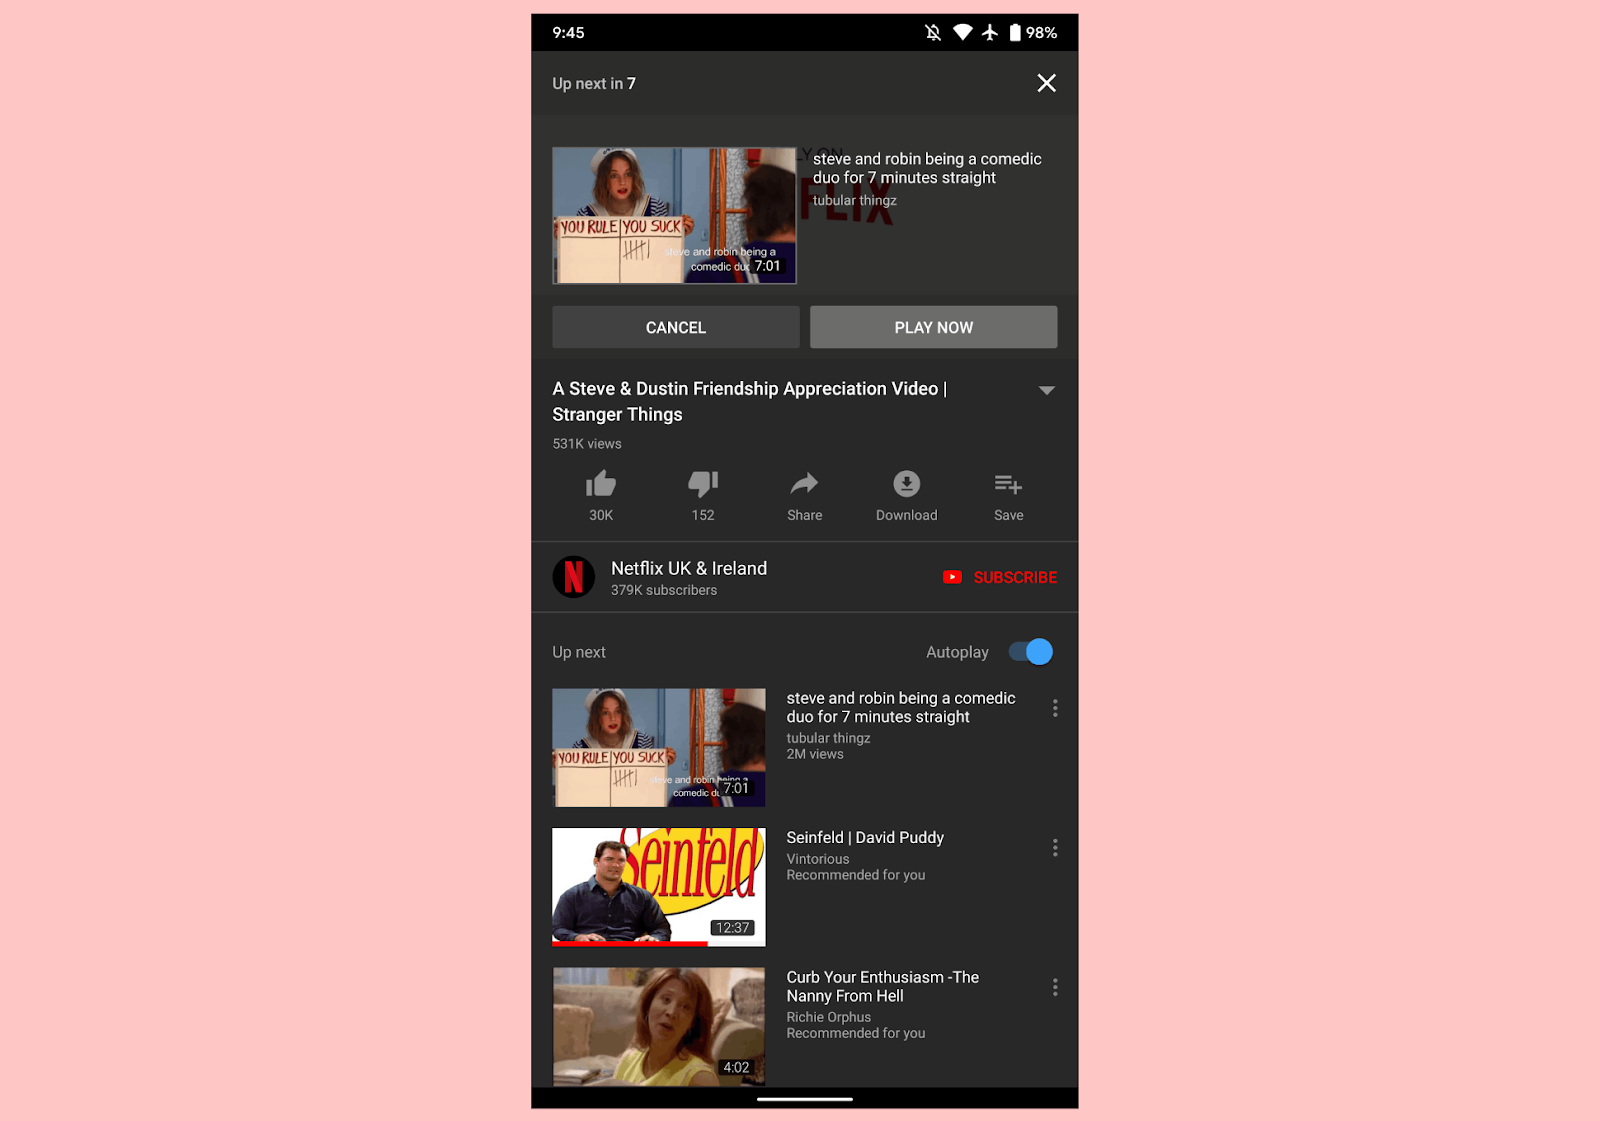Open three-dot menu on steve and robin video
This screenshot has width=1600, height=1121.
pos(1055,708)
